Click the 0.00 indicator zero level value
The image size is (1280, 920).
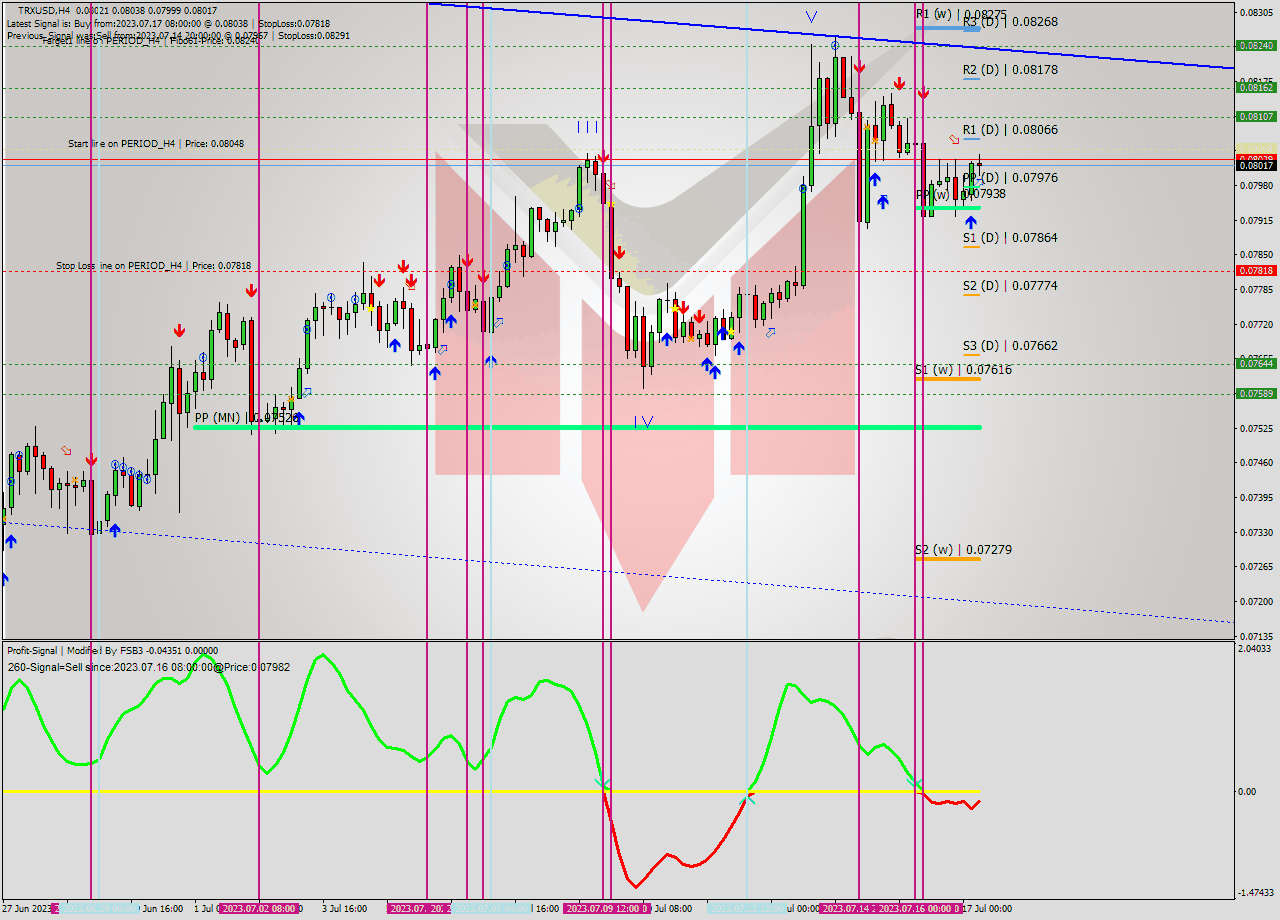[1247, 792]
